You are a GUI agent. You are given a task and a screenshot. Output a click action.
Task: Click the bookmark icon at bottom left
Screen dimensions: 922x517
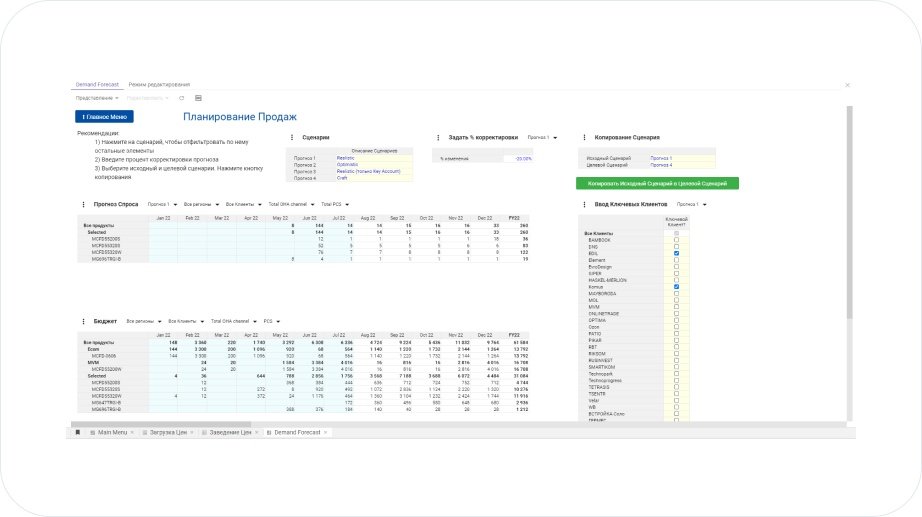pyautogui.click(x=78, y=432)
